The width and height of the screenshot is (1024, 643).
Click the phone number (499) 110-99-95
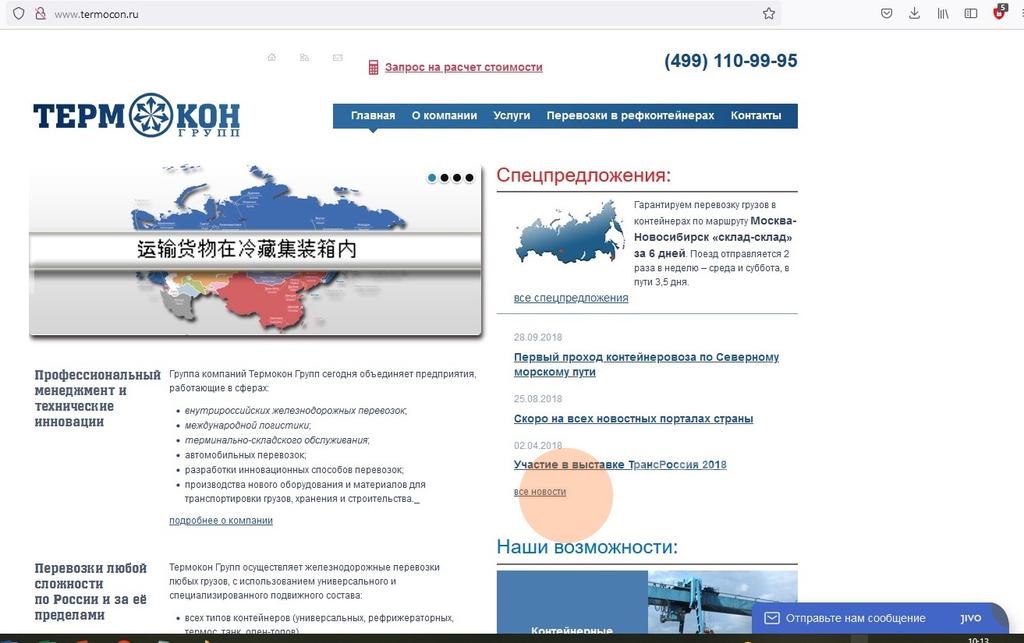[731, 61]
